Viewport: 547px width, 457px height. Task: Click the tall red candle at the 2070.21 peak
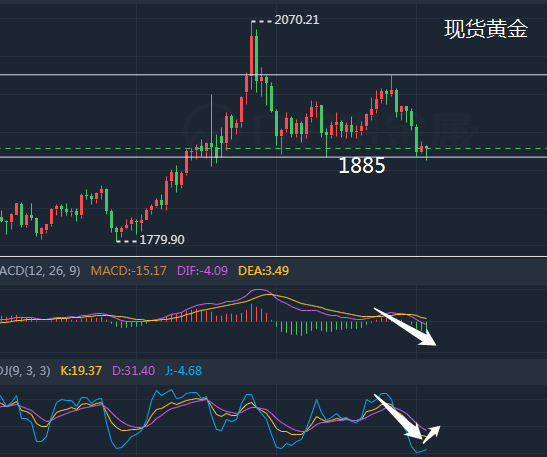252,49
